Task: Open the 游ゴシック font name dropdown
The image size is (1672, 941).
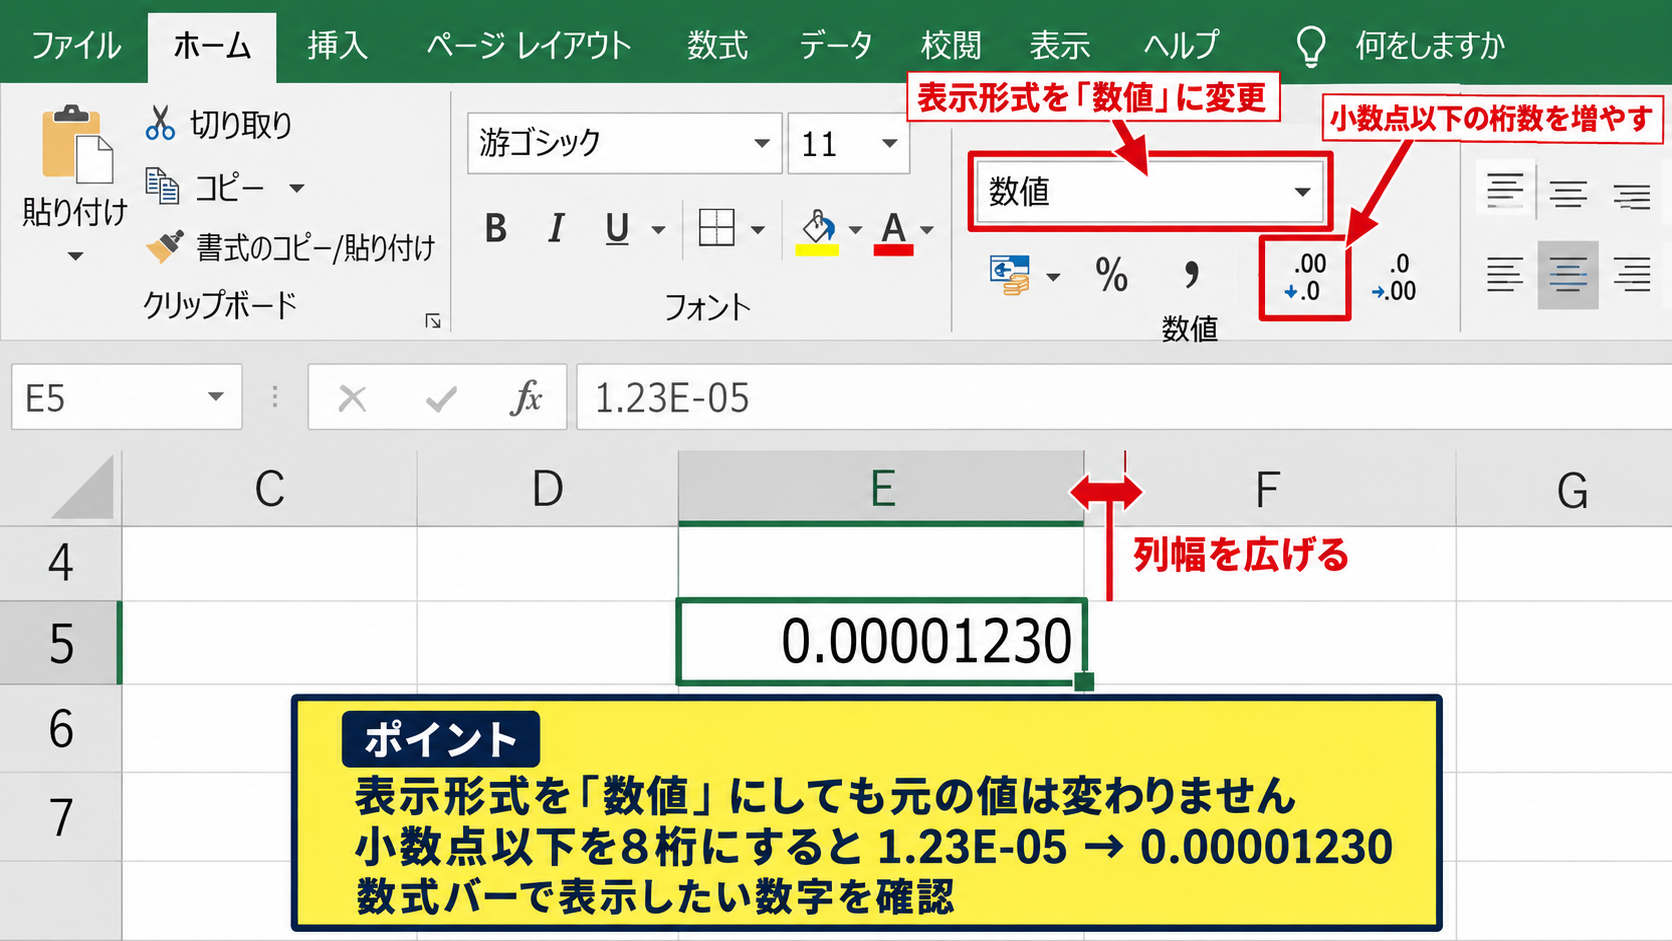Action: 761,143
